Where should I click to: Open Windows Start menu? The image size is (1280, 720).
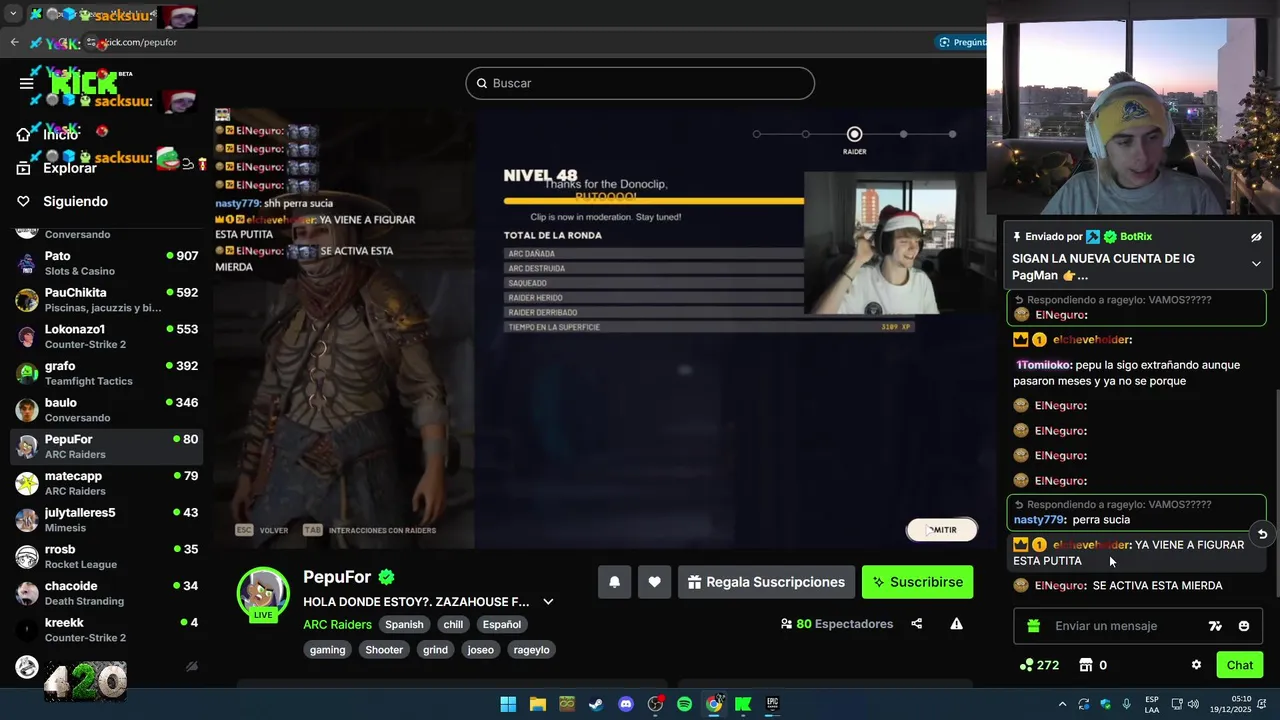point(508,704)
